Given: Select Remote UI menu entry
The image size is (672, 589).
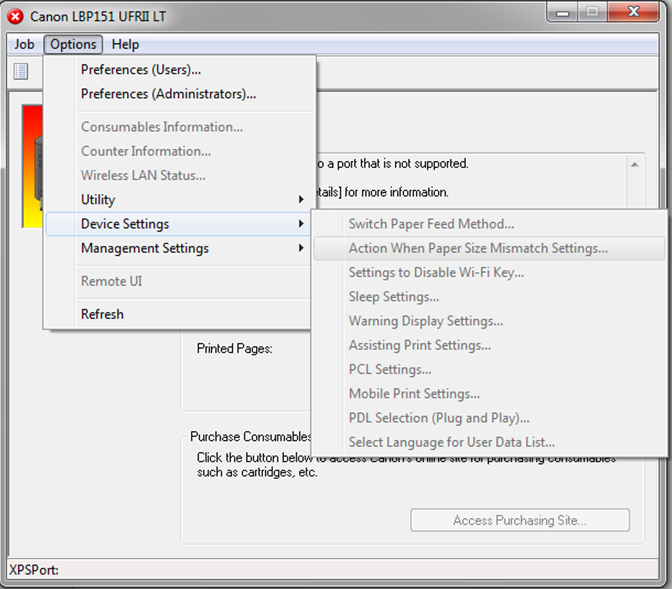Looking at the screenshot, I should (x=178, y=281).
